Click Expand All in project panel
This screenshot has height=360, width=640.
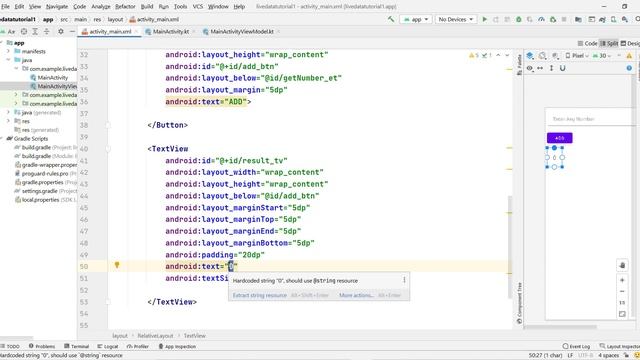tap(35, 31)
